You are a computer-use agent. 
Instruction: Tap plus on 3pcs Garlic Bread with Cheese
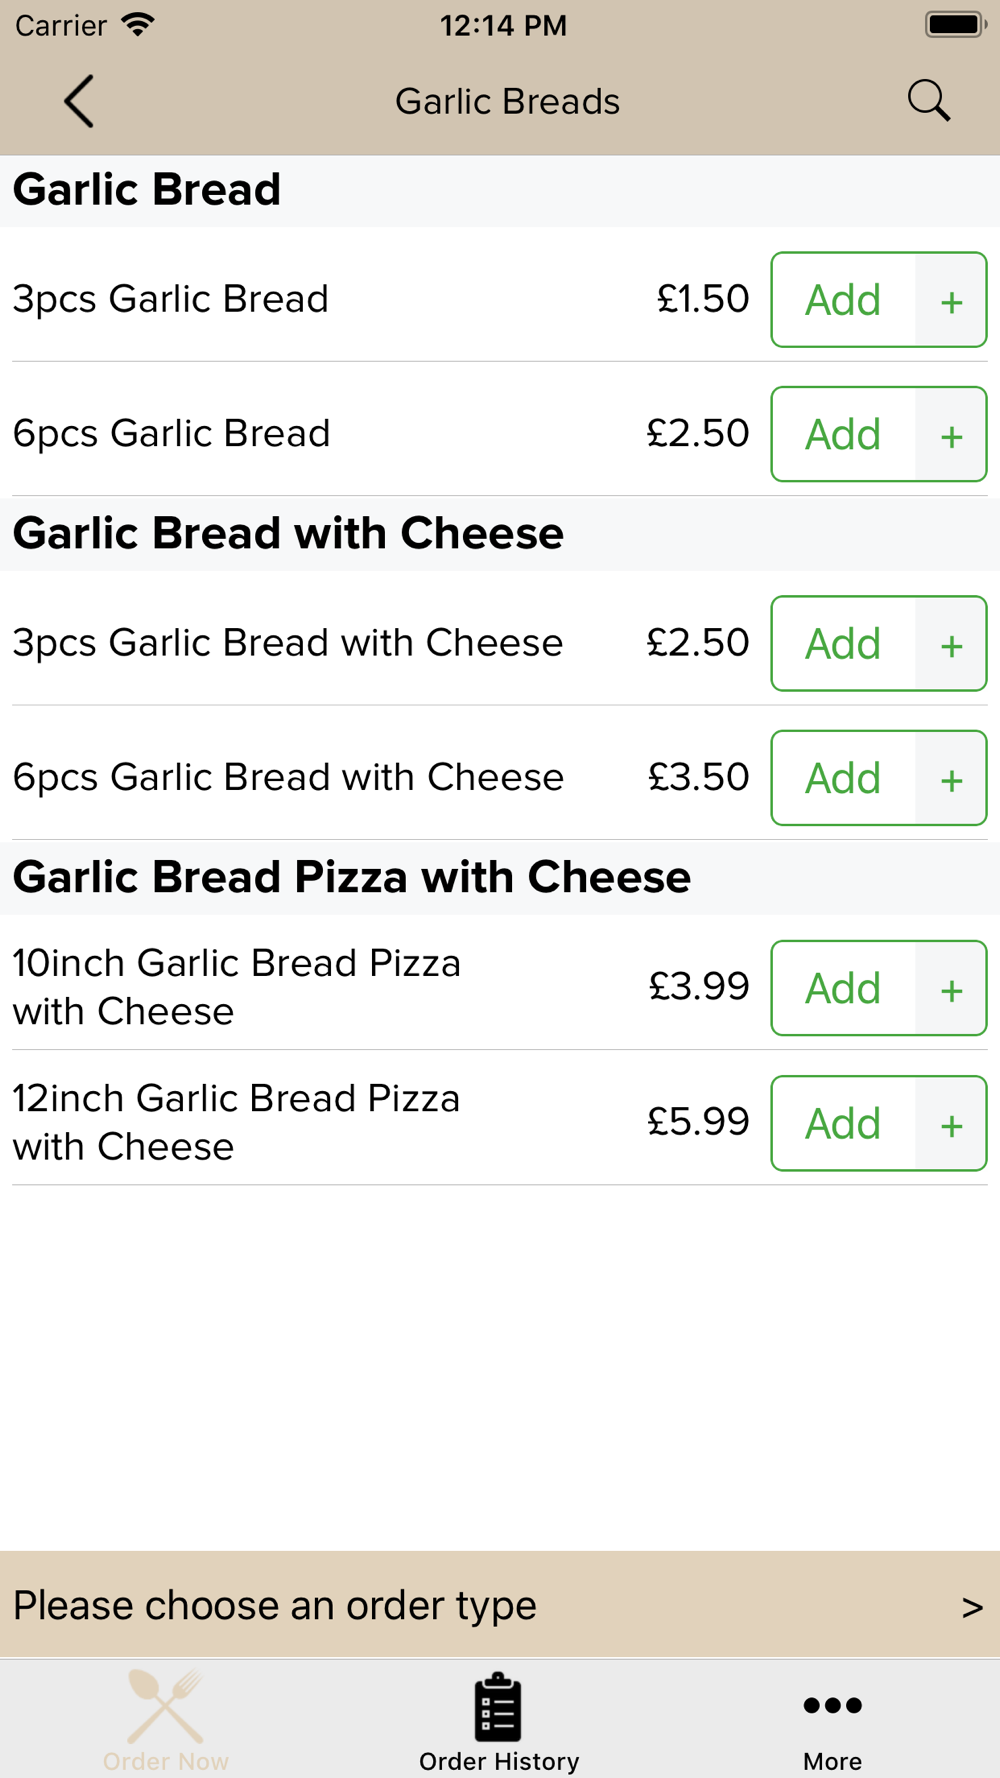click(951, 644)
